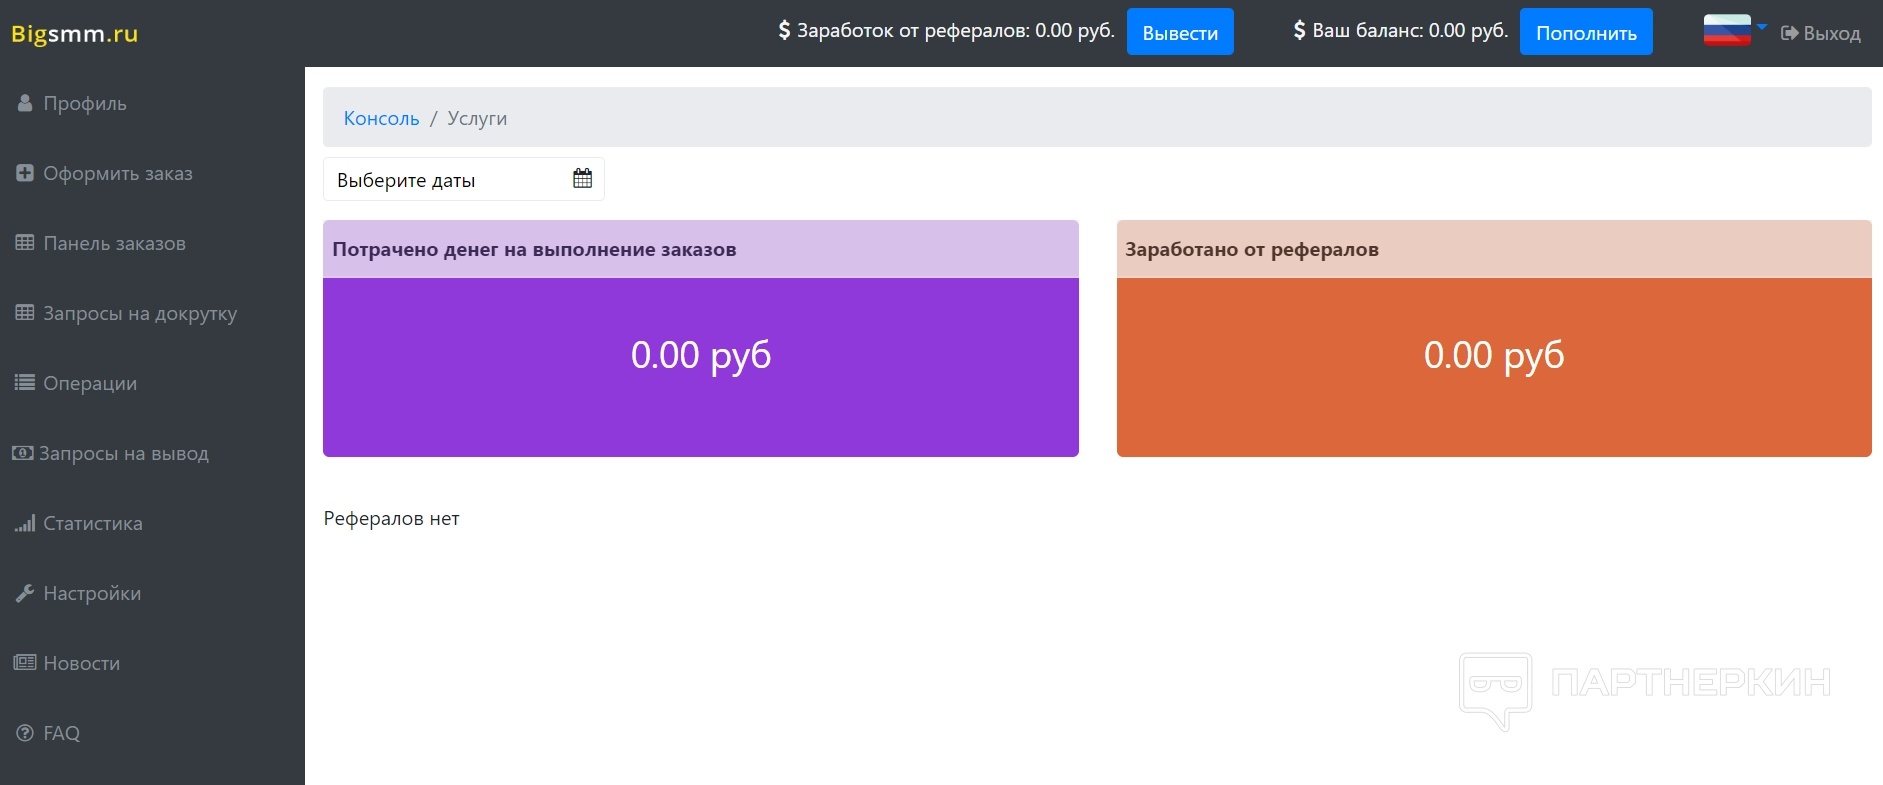Click the newspaper icon beside Новости
1883x785 pixels.
(x=25, y=663)
